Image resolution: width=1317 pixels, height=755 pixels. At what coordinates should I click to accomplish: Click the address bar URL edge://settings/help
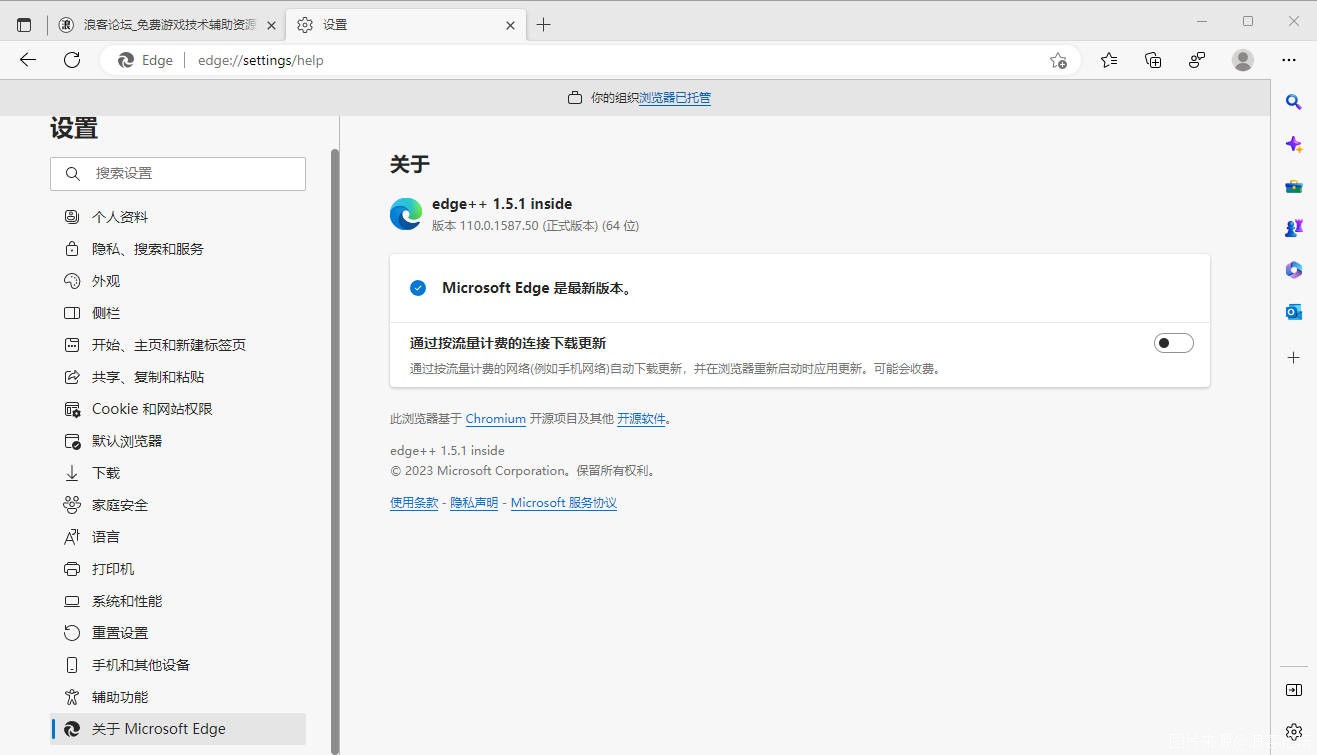click(261, 60)
